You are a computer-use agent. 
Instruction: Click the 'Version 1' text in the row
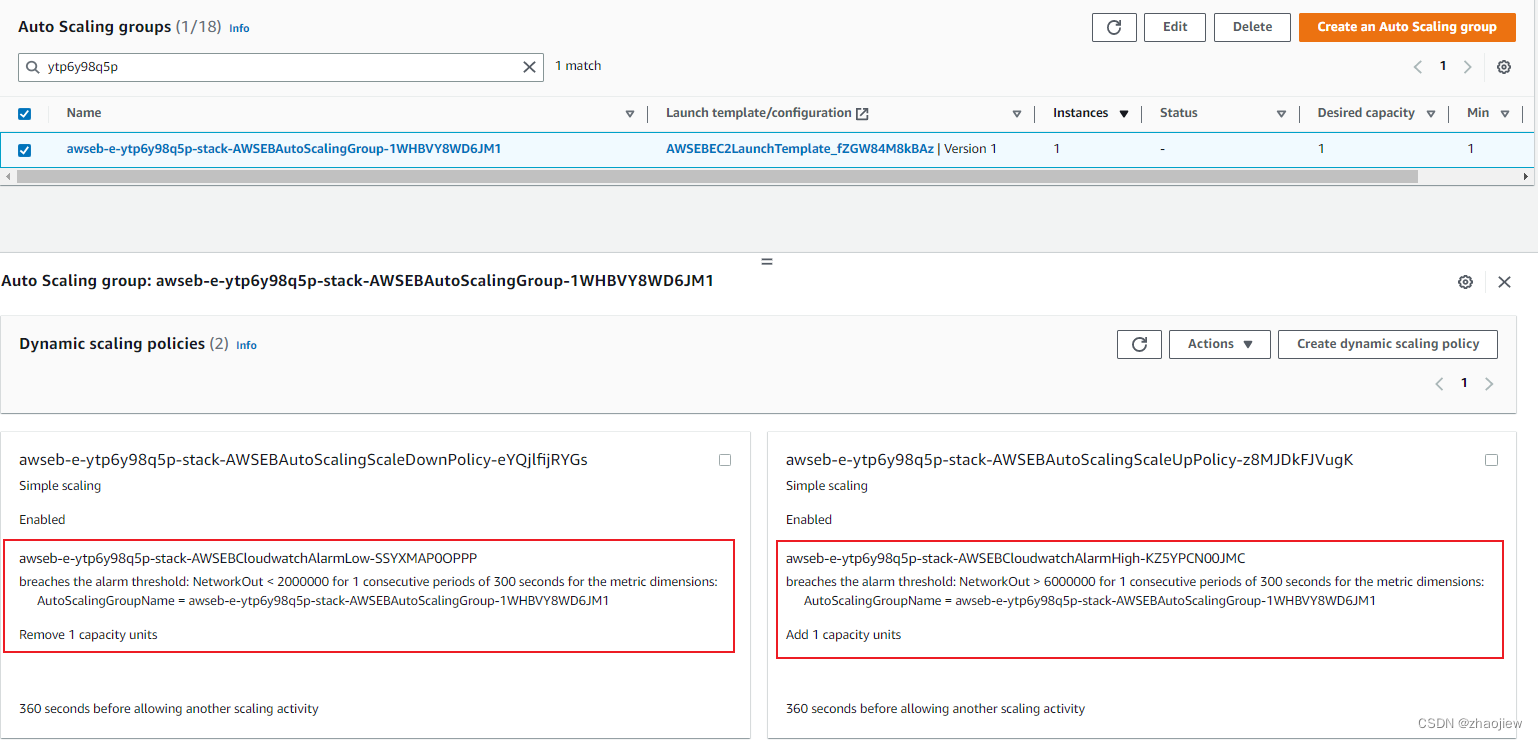pos(971,149)
